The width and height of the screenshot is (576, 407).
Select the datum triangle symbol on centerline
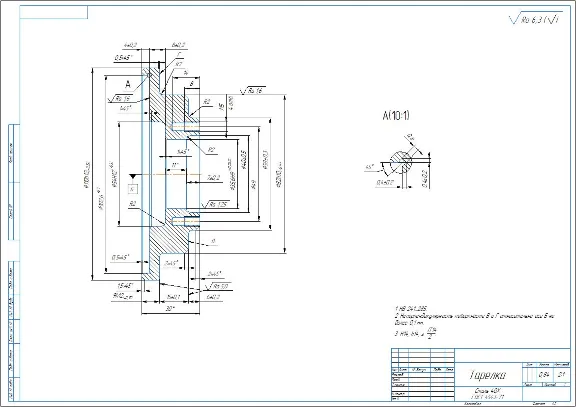(132, 177)
